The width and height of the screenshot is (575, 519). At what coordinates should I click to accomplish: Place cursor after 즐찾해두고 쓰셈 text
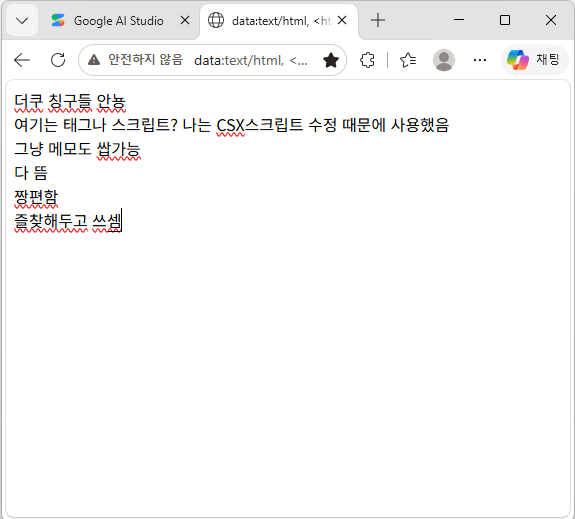tap(122, 221)
